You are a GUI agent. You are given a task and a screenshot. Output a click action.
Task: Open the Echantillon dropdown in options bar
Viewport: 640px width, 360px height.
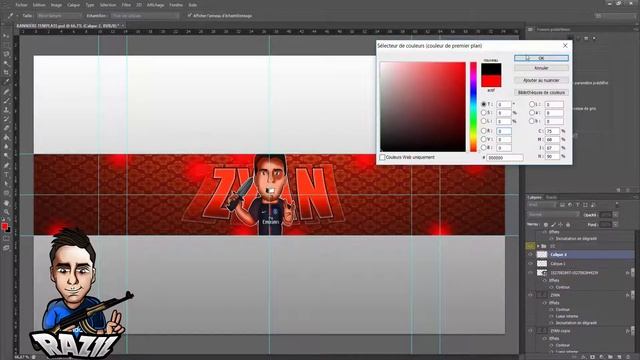[145, 16]
